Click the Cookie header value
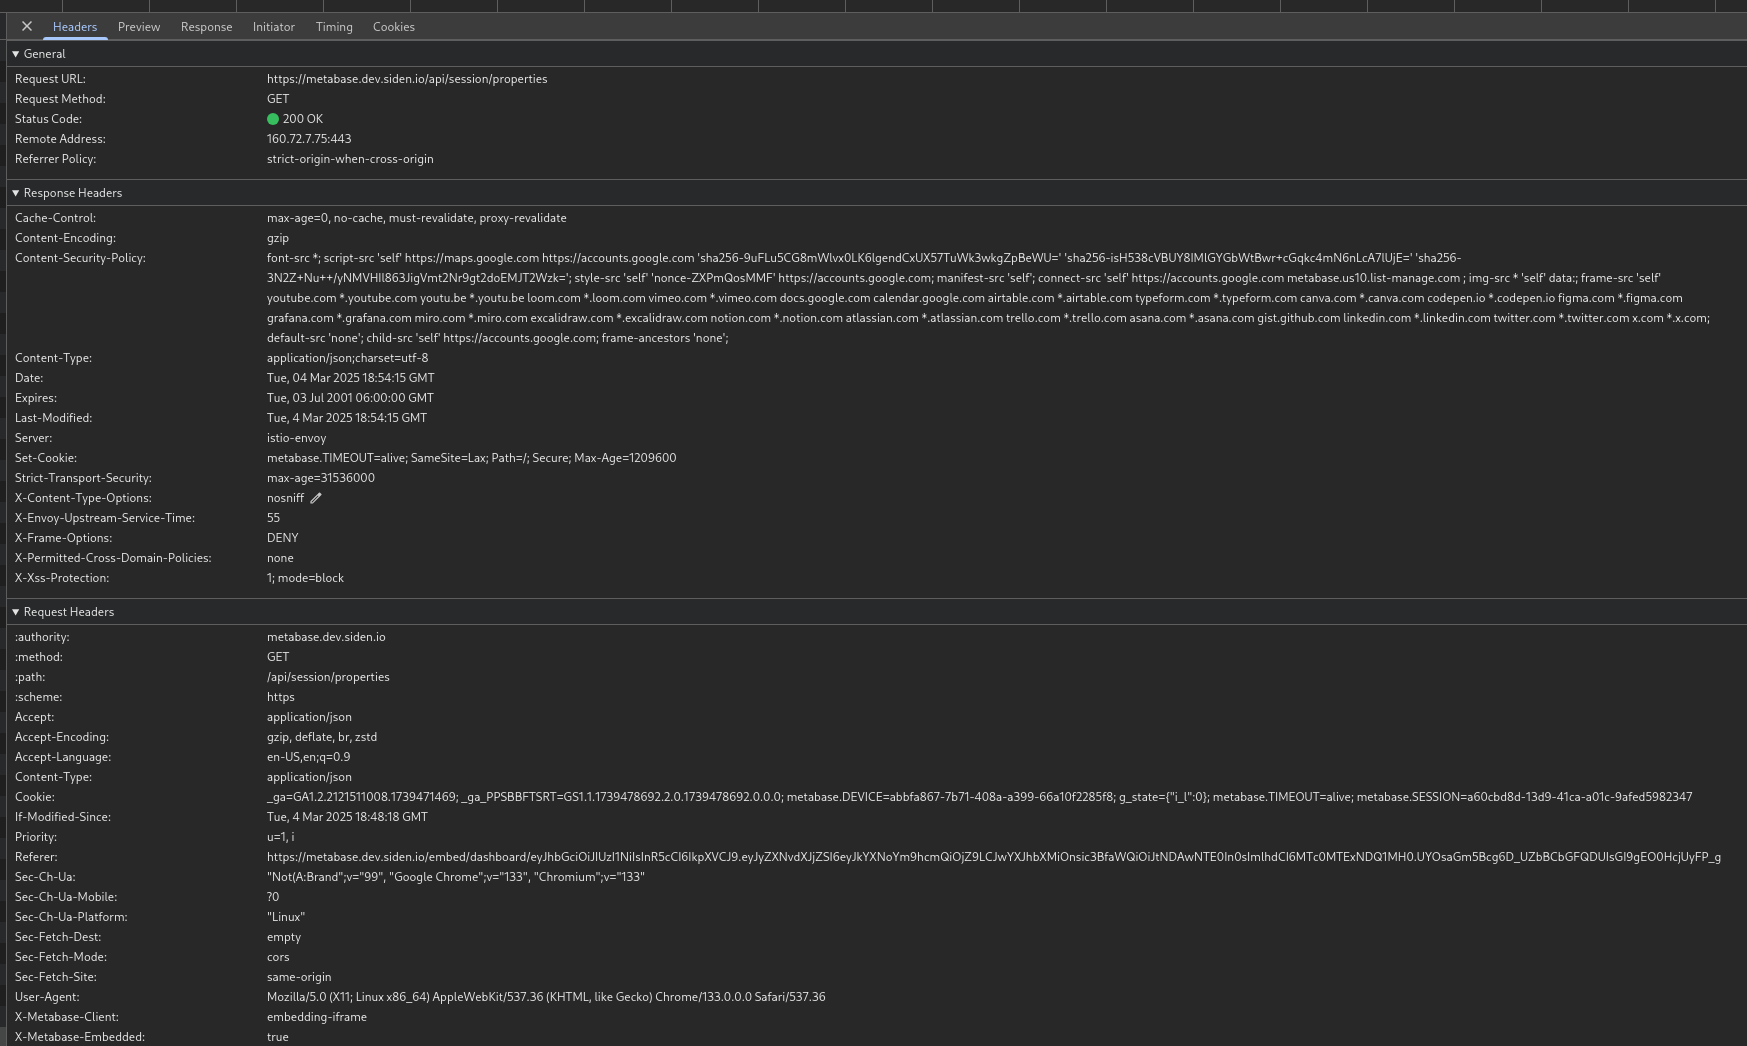The width and height of the screenshot is (1747, 1046). click(980, 797)
